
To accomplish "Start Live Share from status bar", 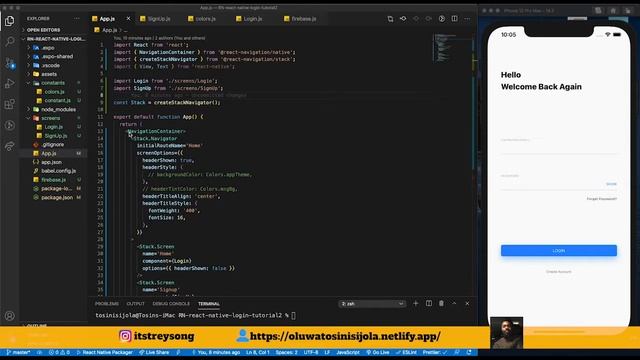I will (154, 352).
